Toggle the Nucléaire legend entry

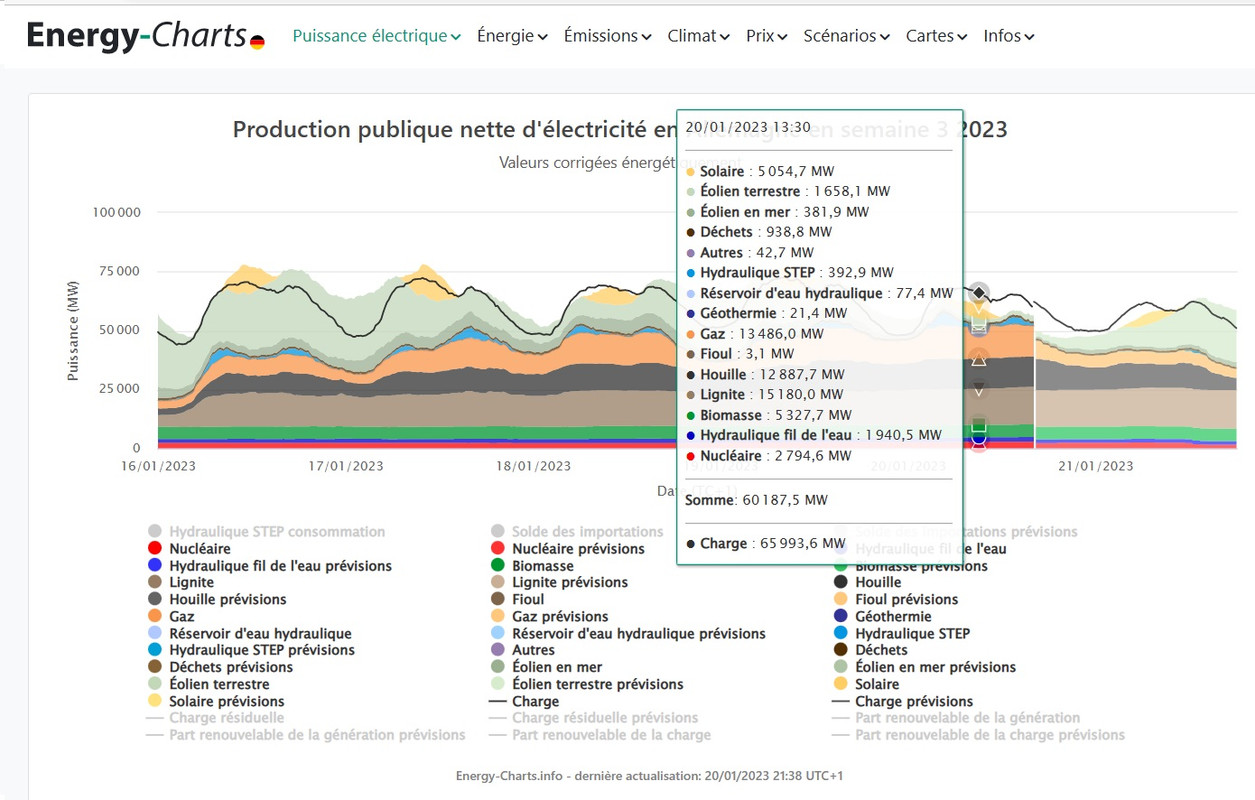pyautogui.click(x=189, y=549)
